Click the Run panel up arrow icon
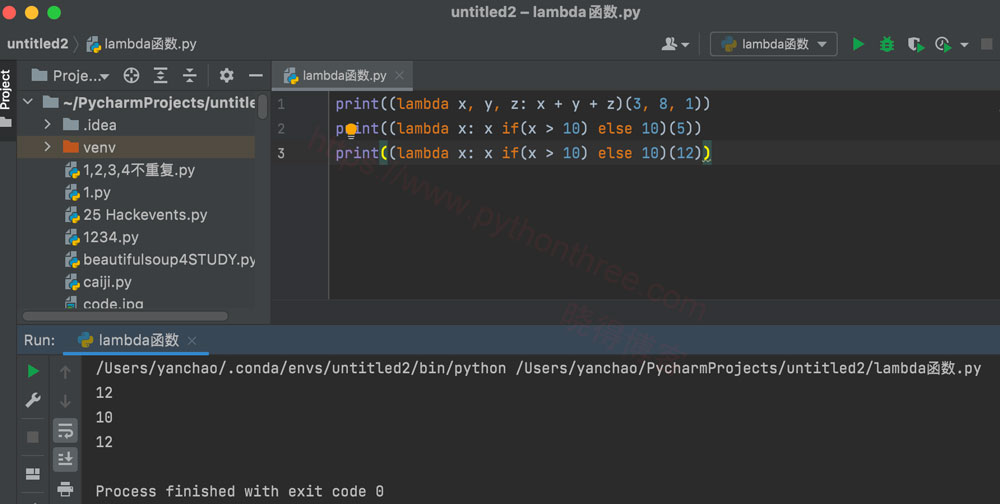 point(65,371)
